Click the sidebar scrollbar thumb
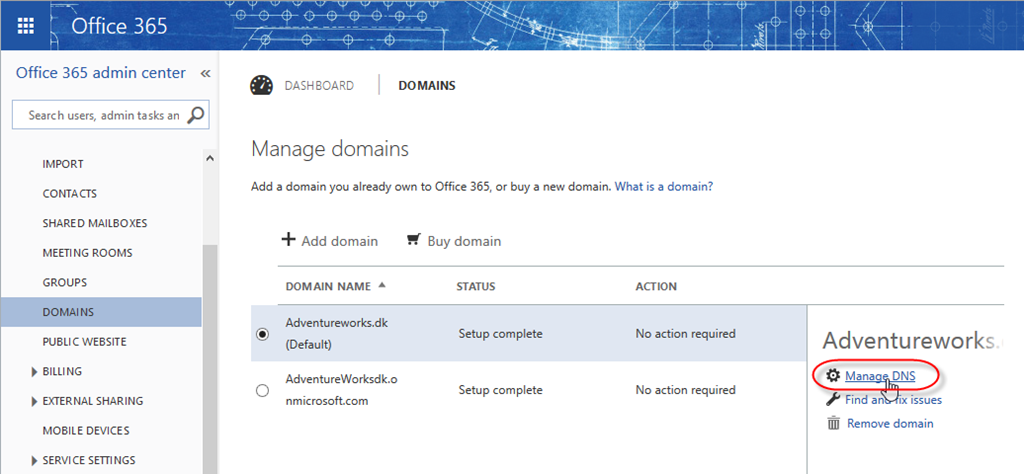1024x474 pixels. [x=210, y=359]
